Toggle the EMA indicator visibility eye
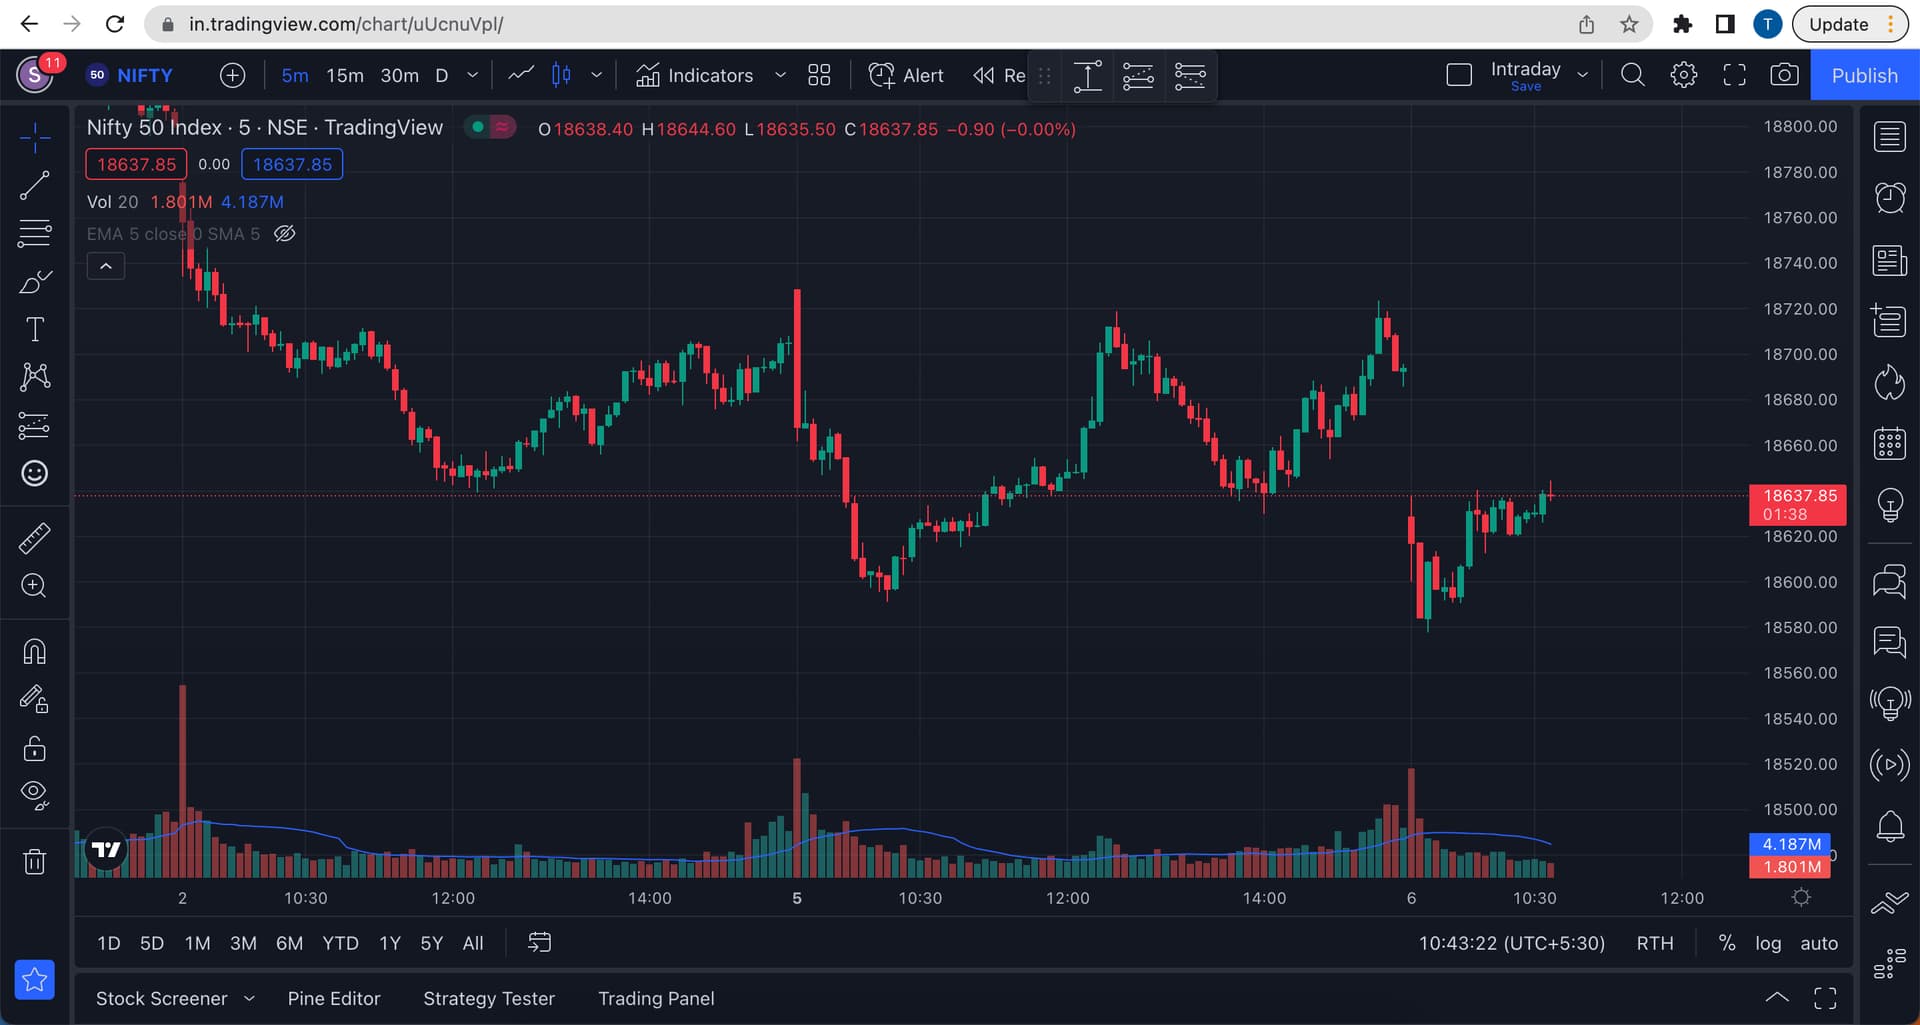 285,234
